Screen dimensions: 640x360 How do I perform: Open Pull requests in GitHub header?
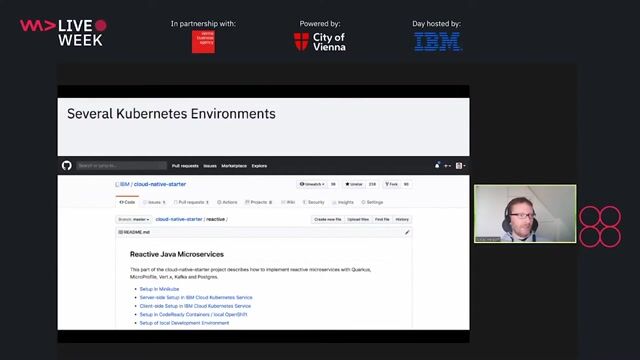pyautogui.click(x=185, y=166)
